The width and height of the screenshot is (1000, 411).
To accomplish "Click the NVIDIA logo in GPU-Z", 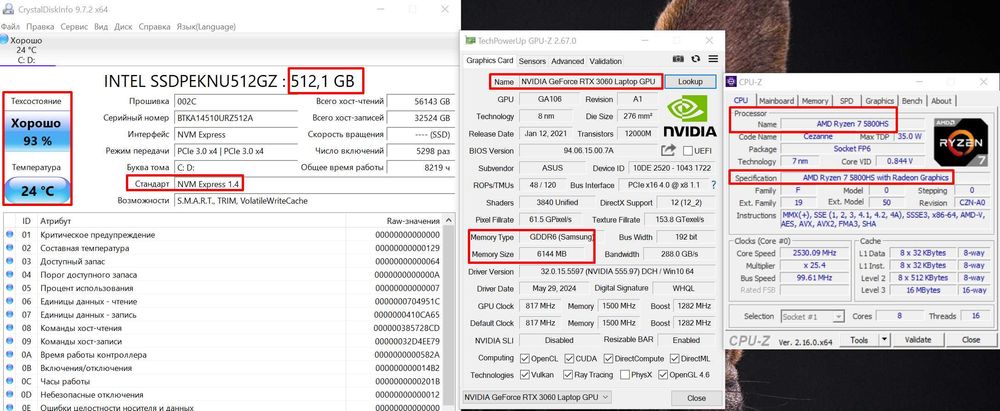I will (x=689, y=116).
